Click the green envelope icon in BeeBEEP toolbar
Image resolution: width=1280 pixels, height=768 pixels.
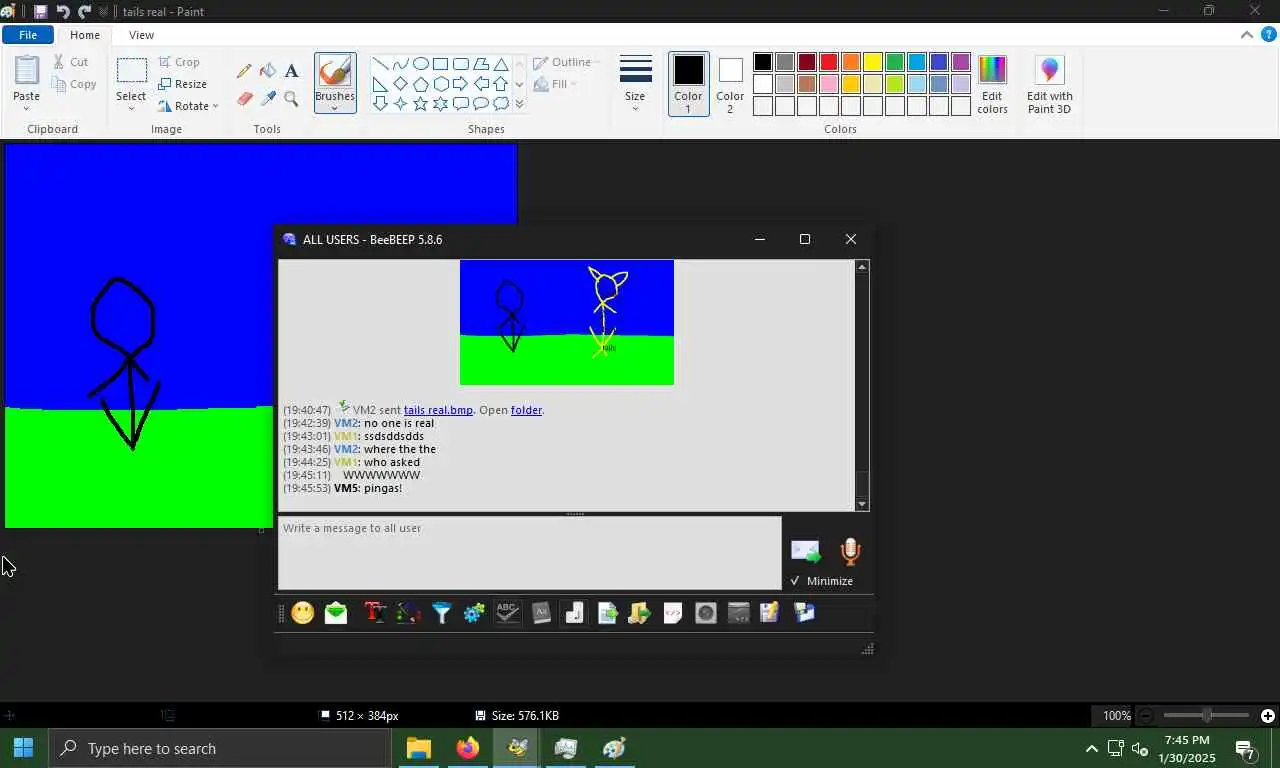[x=336, y=613]
